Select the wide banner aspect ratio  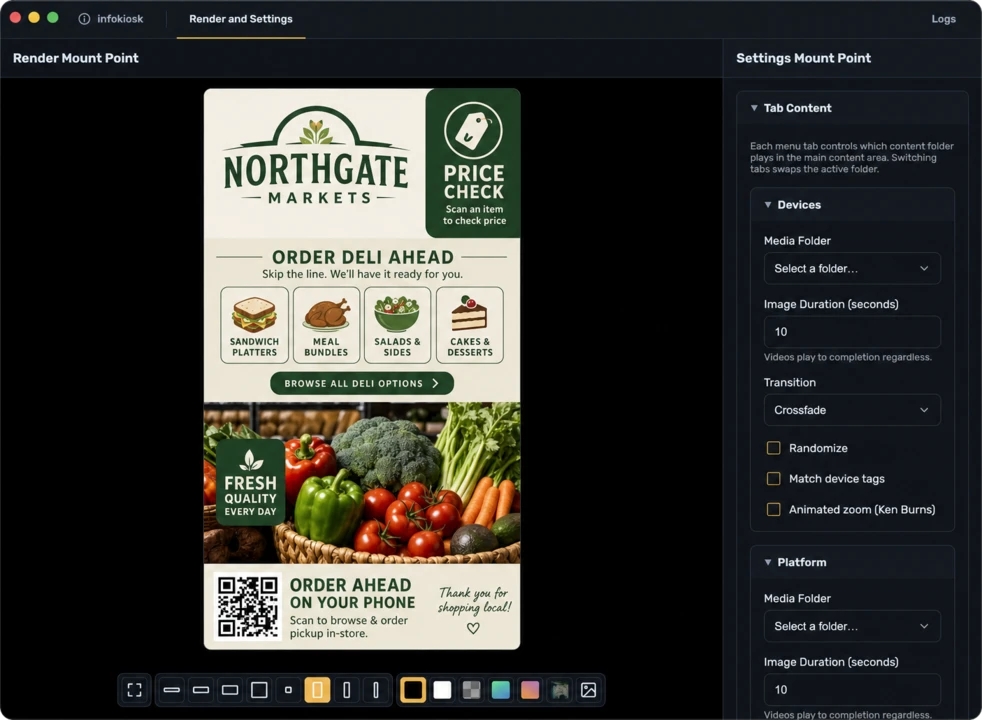(201, 690)
